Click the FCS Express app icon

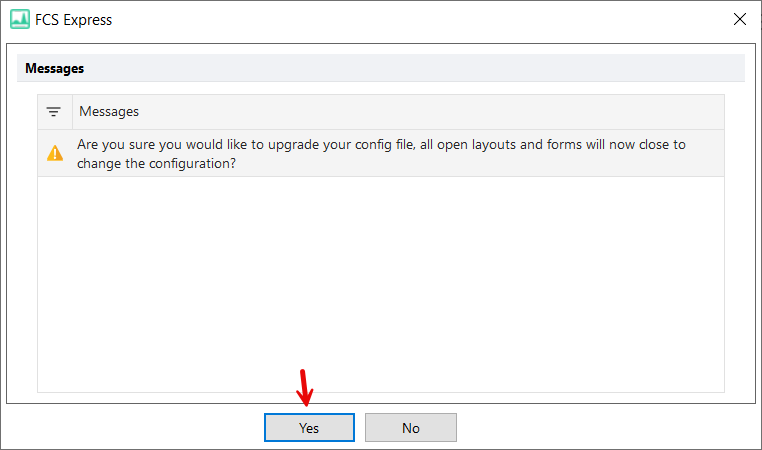point(19,19)
